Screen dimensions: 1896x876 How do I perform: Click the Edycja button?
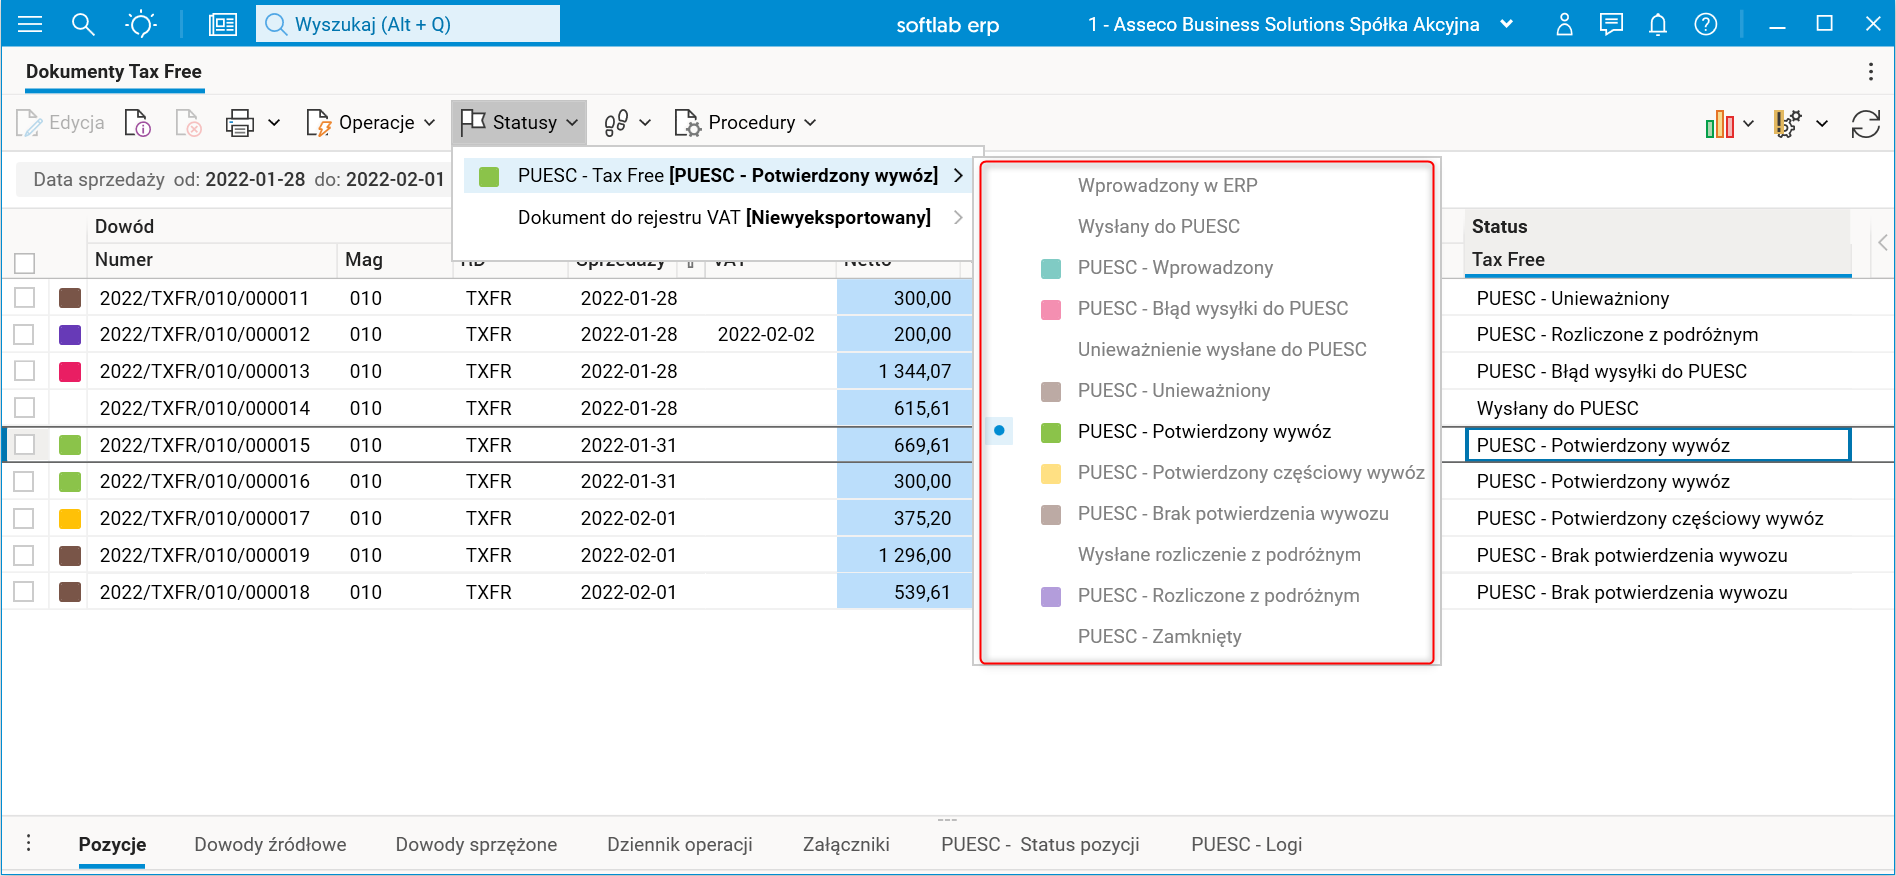[61, 123]
